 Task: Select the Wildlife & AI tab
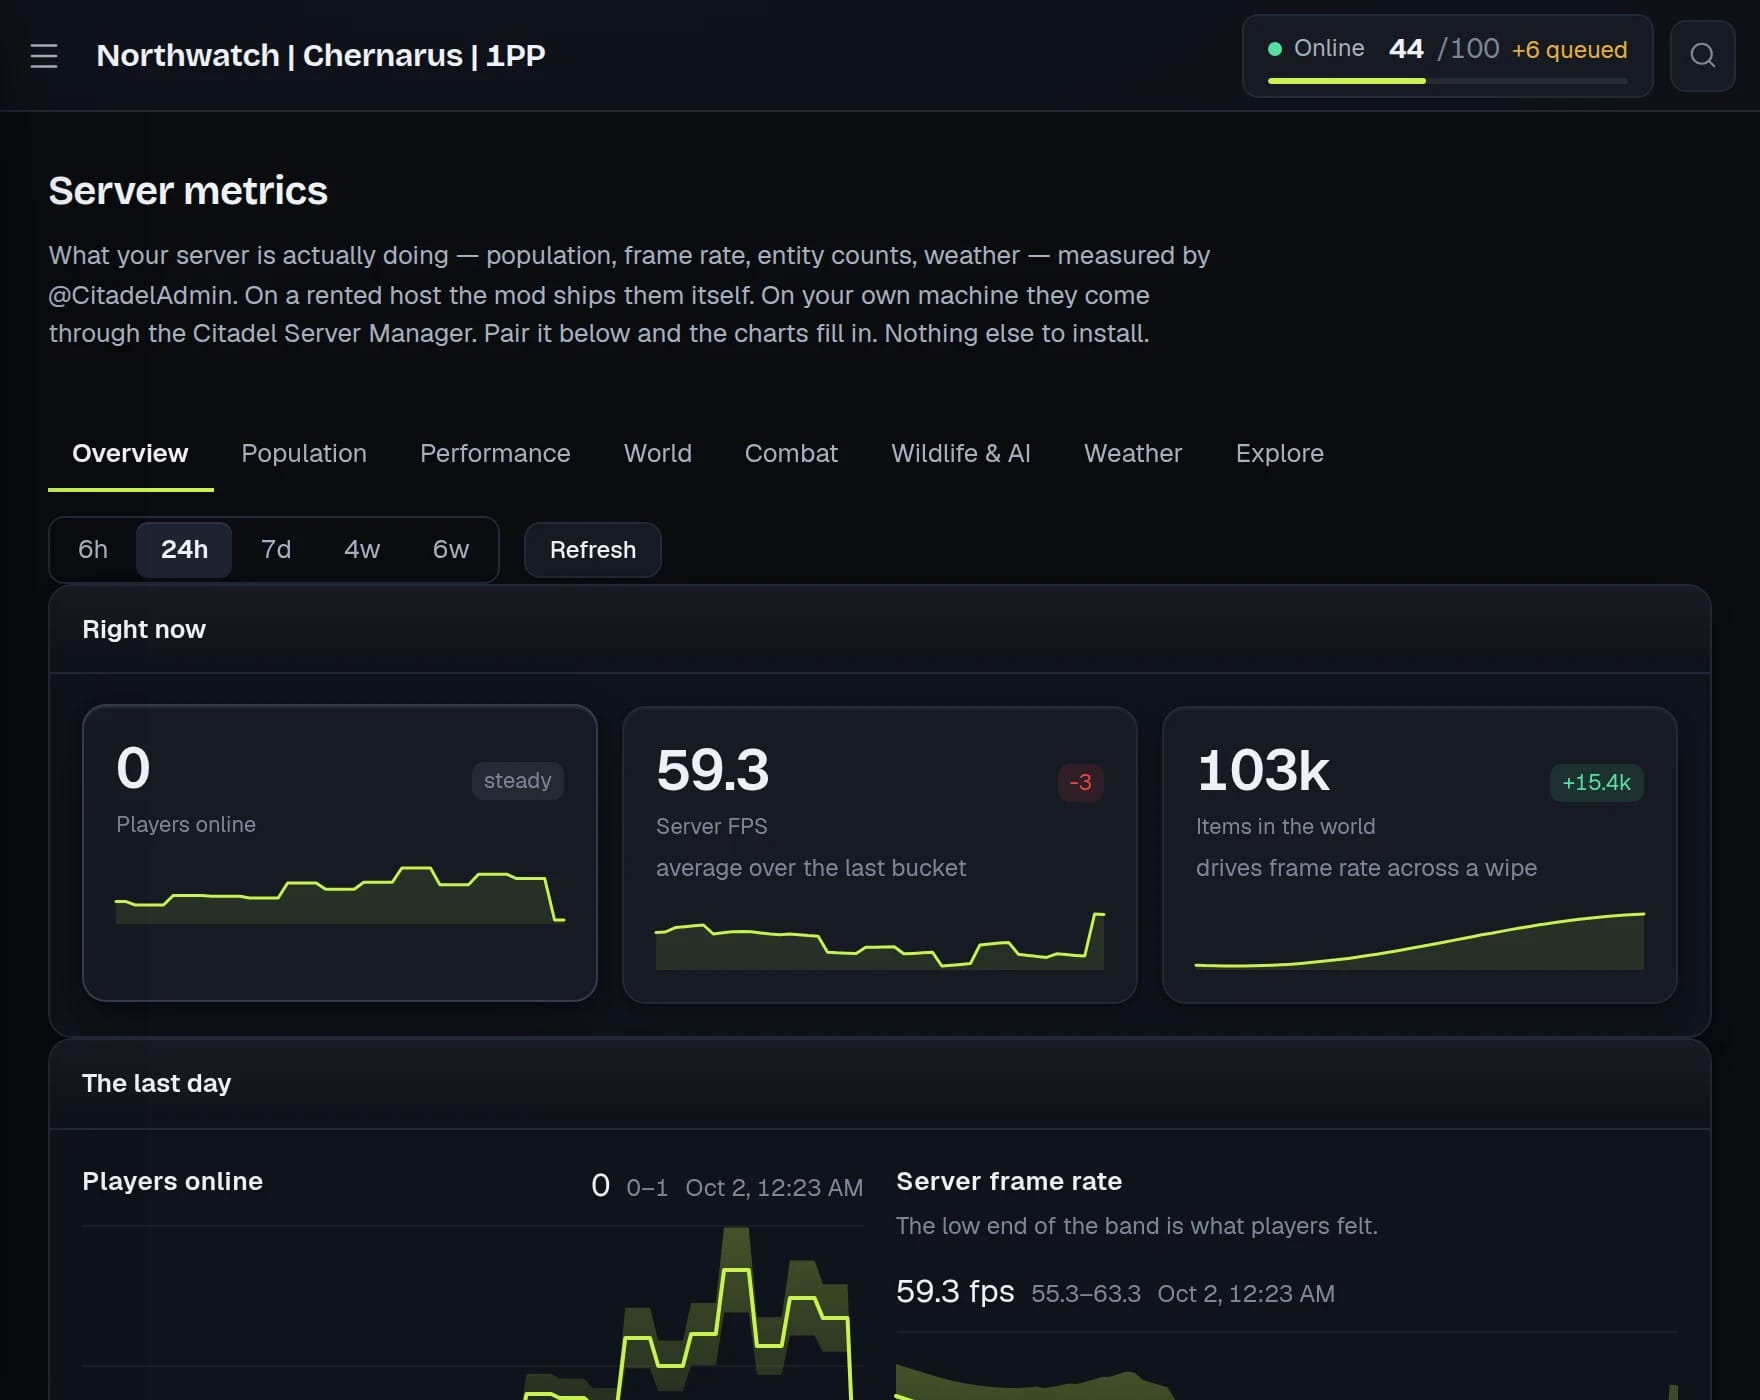960,453
